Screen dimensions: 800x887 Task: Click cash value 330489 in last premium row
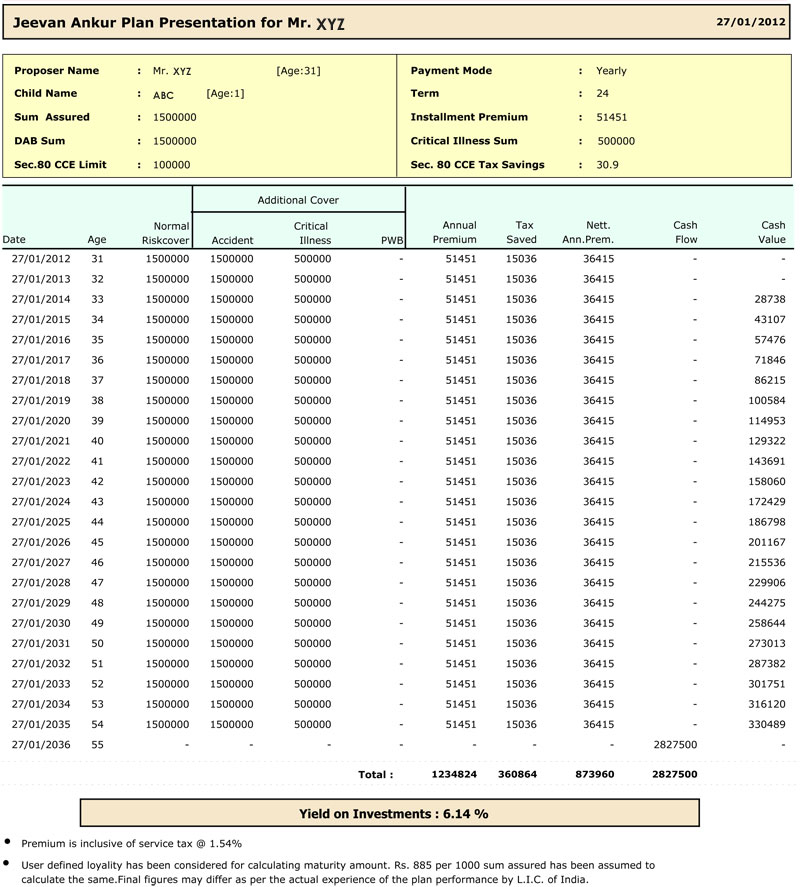pyautogui.click(x=767, y=724)
